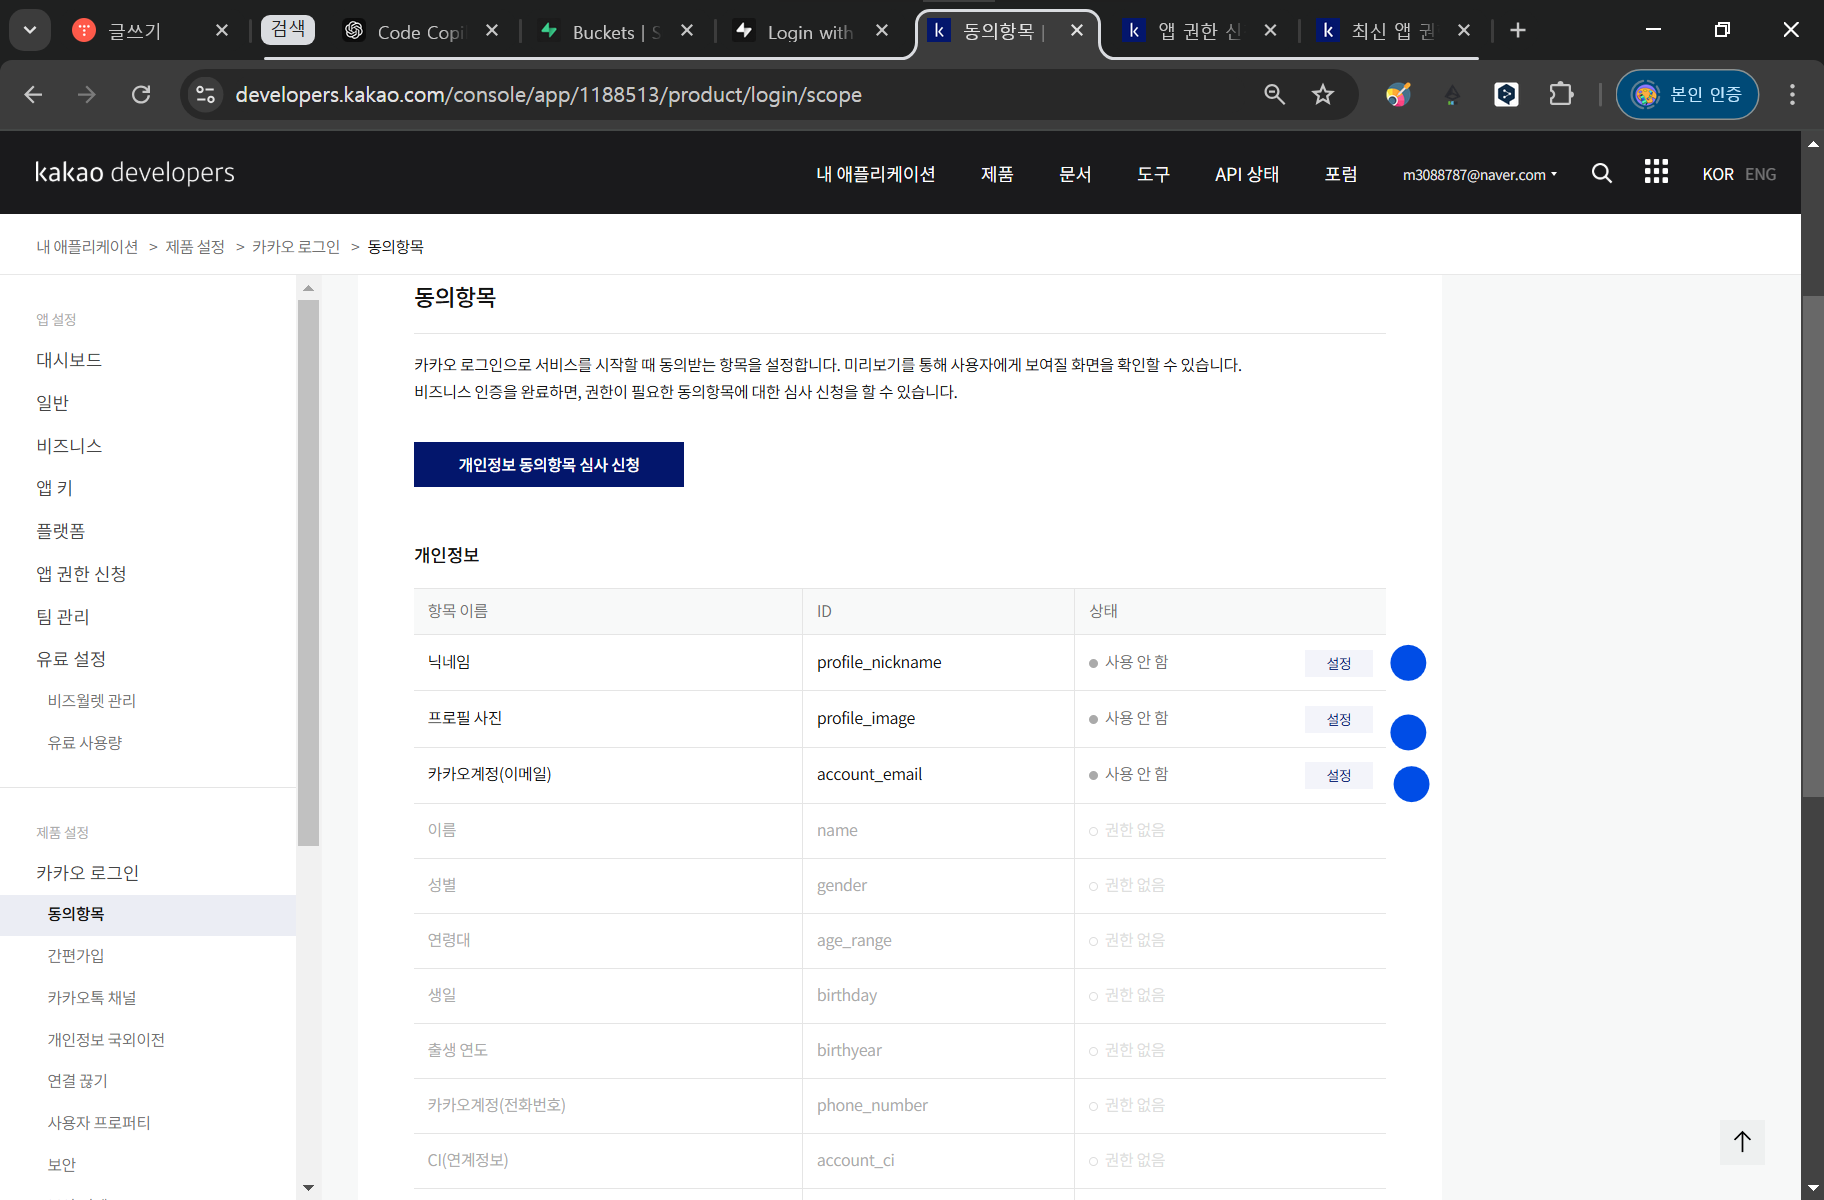Viewport: 1824px width, 1200px height.
Task: Click 설정 for the 프로필 사진 row
Action: [1339, 719]
